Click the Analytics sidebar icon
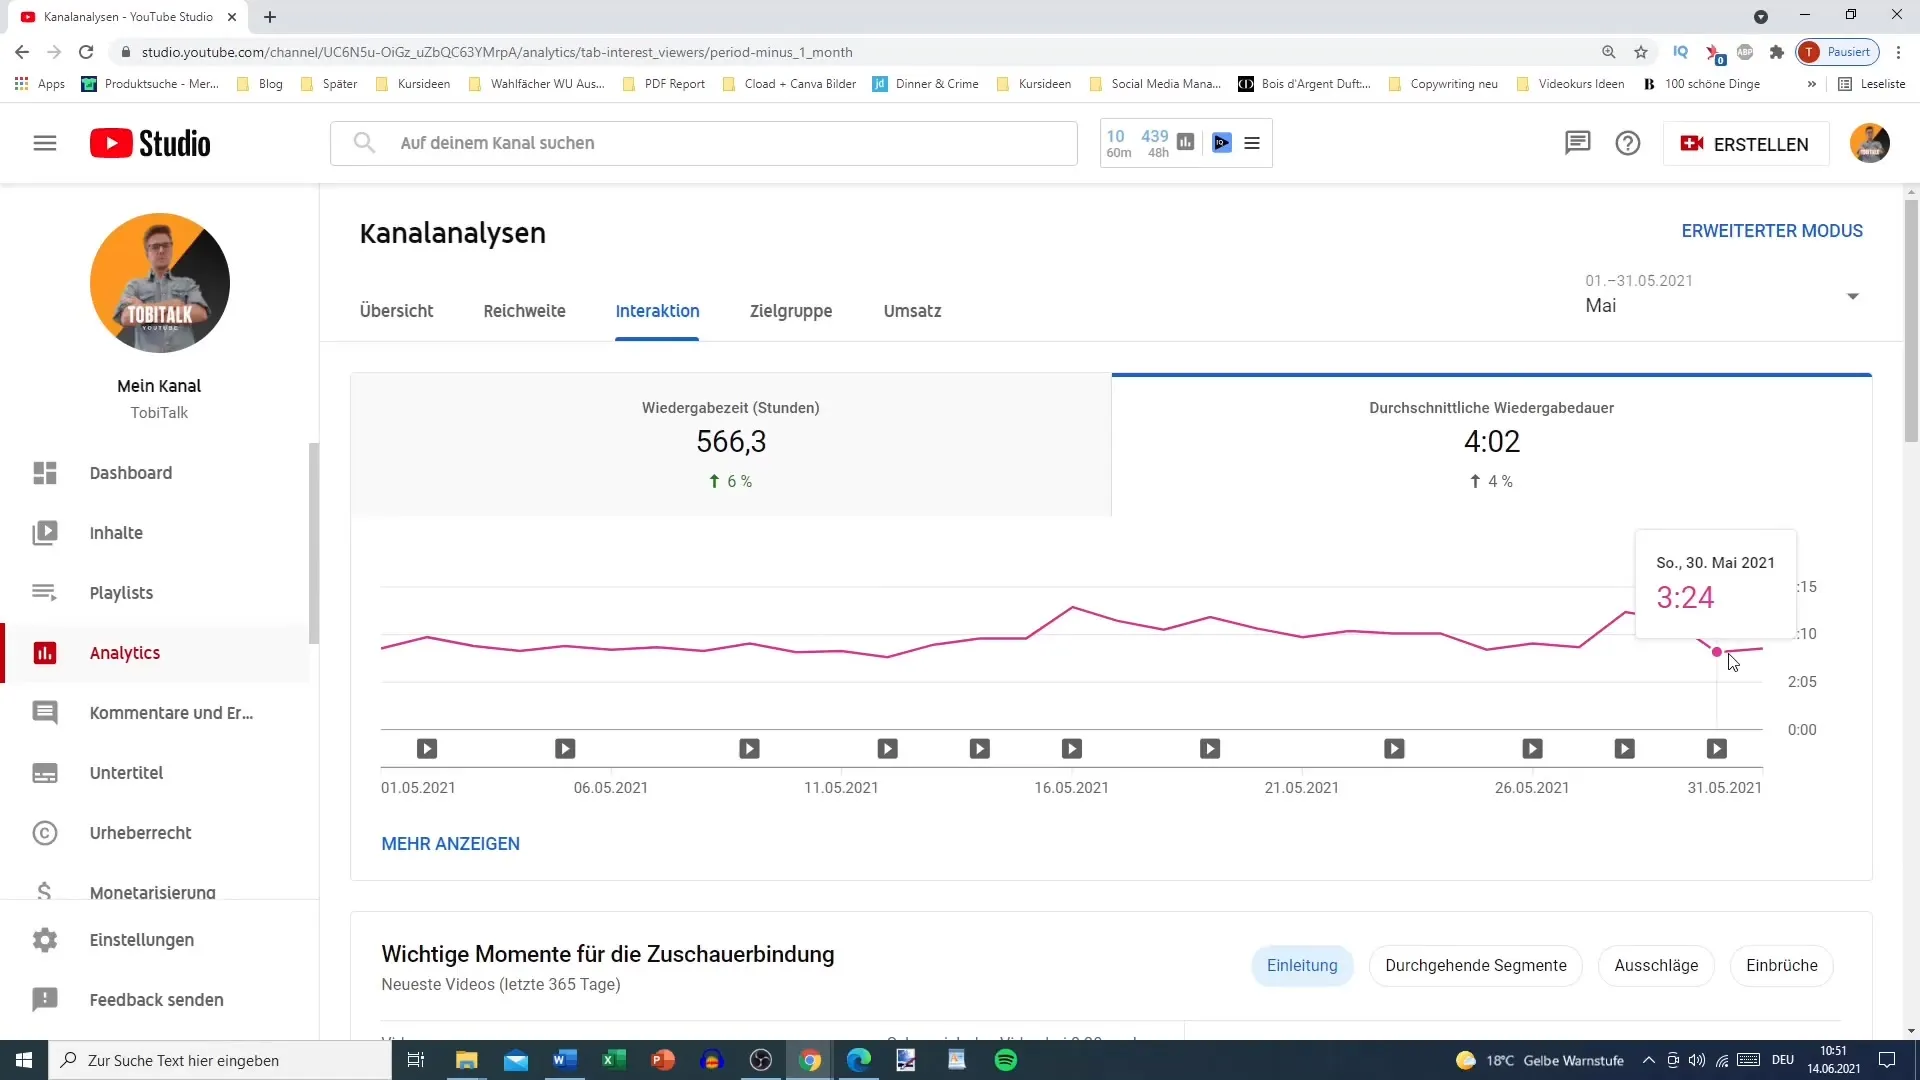Viewport: 1920px width, 1080px height. (x=46, y=653)
